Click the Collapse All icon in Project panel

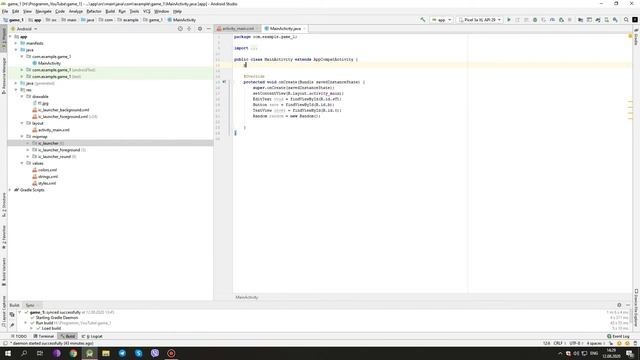click(189, 29)
